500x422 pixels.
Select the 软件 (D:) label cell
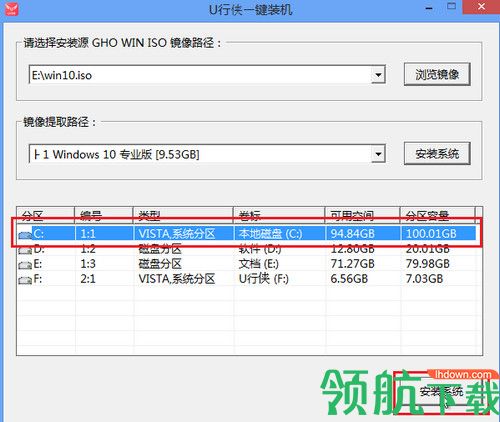pos(260,249)
